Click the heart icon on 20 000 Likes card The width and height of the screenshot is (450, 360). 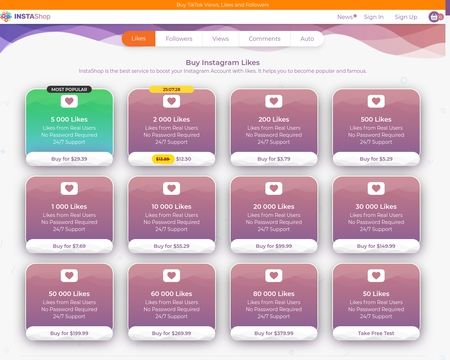[274, 189]
